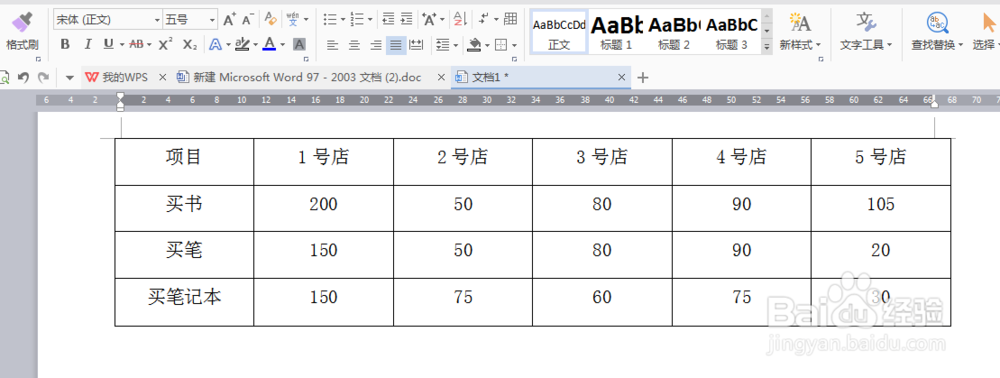Center align the text

(354, 45)
